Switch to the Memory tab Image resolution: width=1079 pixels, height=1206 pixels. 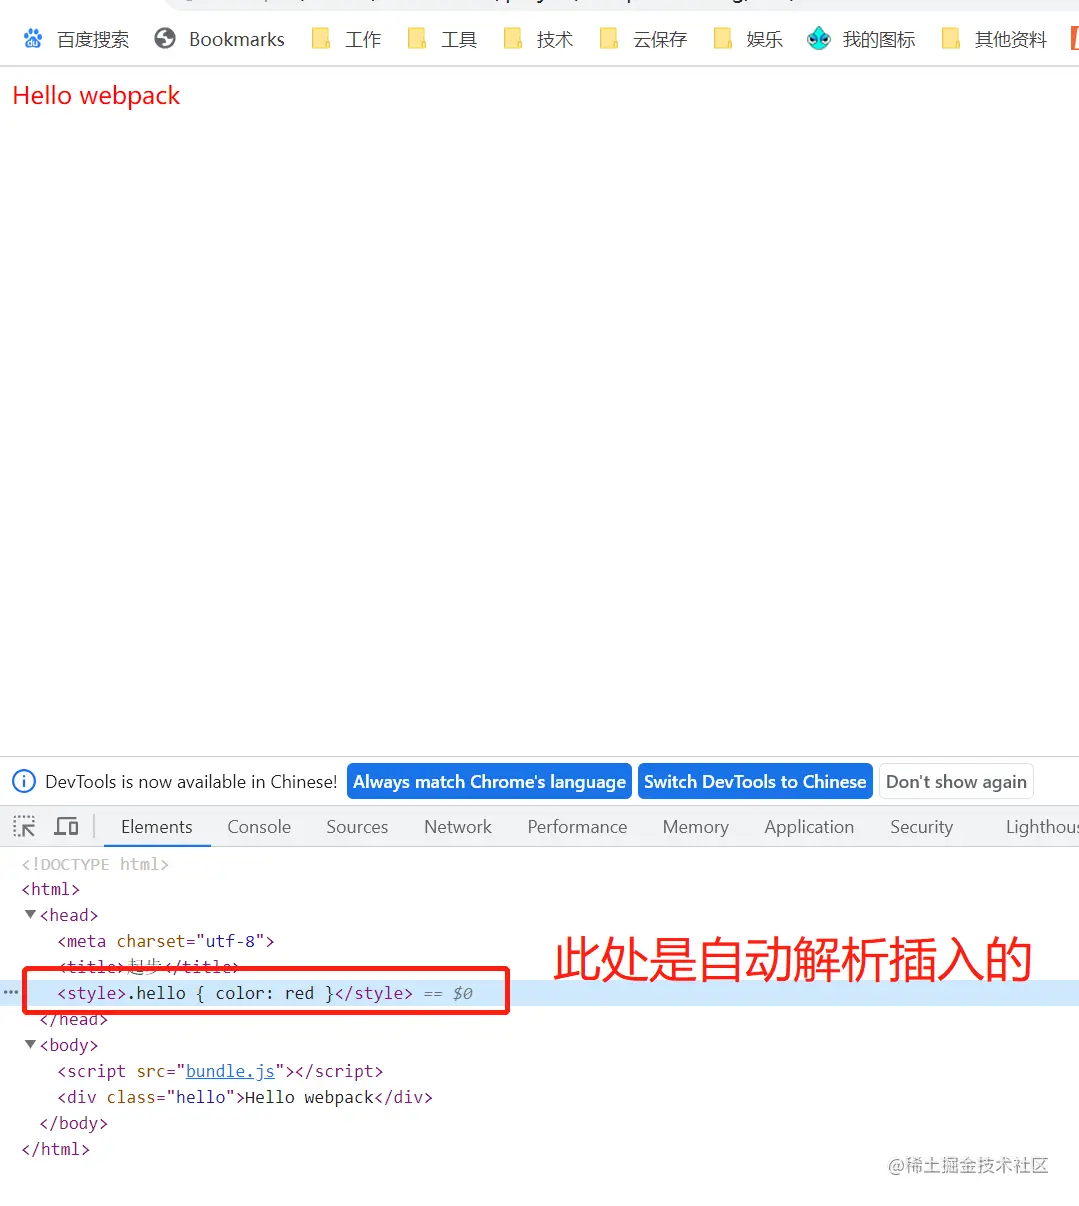(x=695, y=827)
